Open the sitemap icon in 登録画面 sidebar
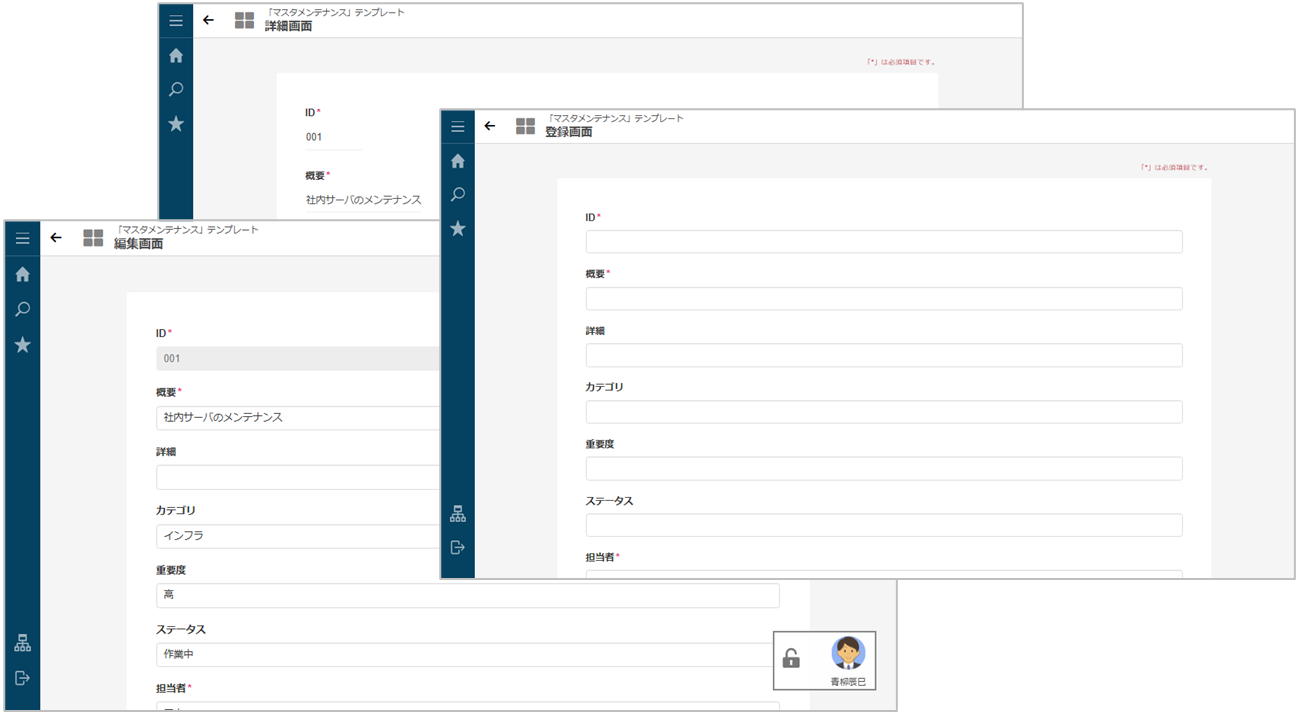 [x=458, y=514]
